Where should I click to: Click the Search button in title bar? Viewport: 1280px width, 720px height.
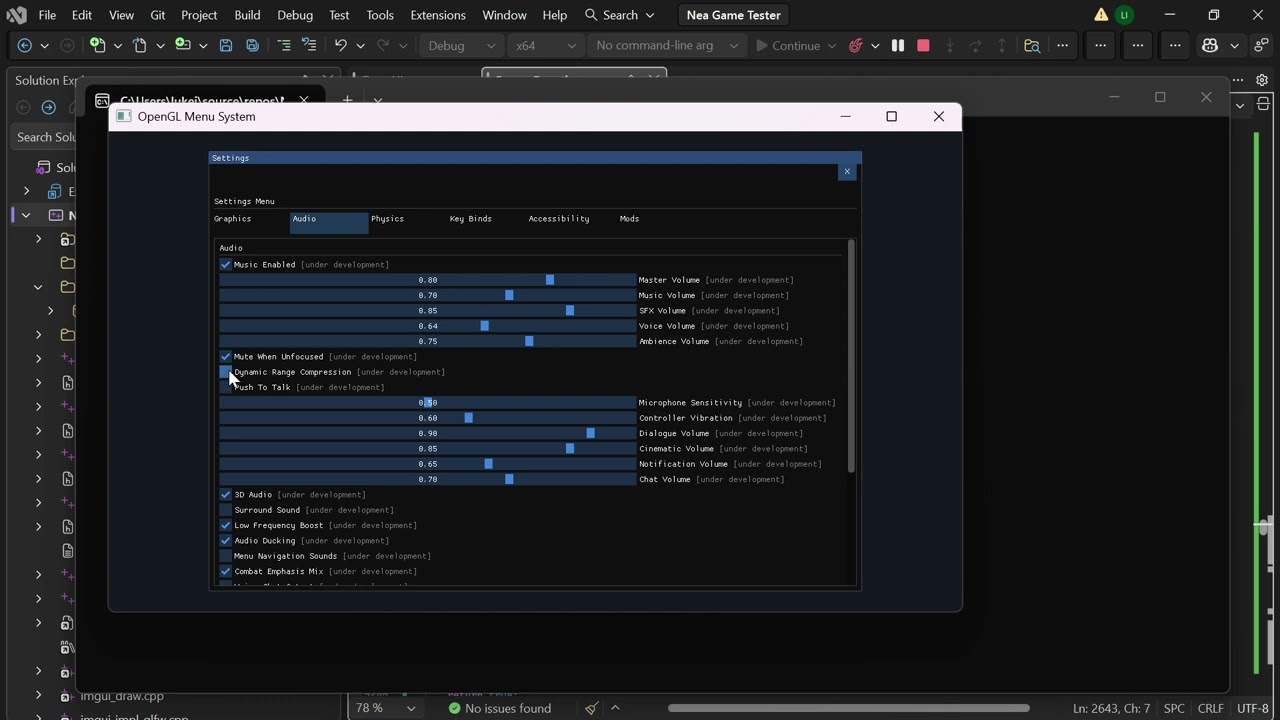[x=620, y=15]
